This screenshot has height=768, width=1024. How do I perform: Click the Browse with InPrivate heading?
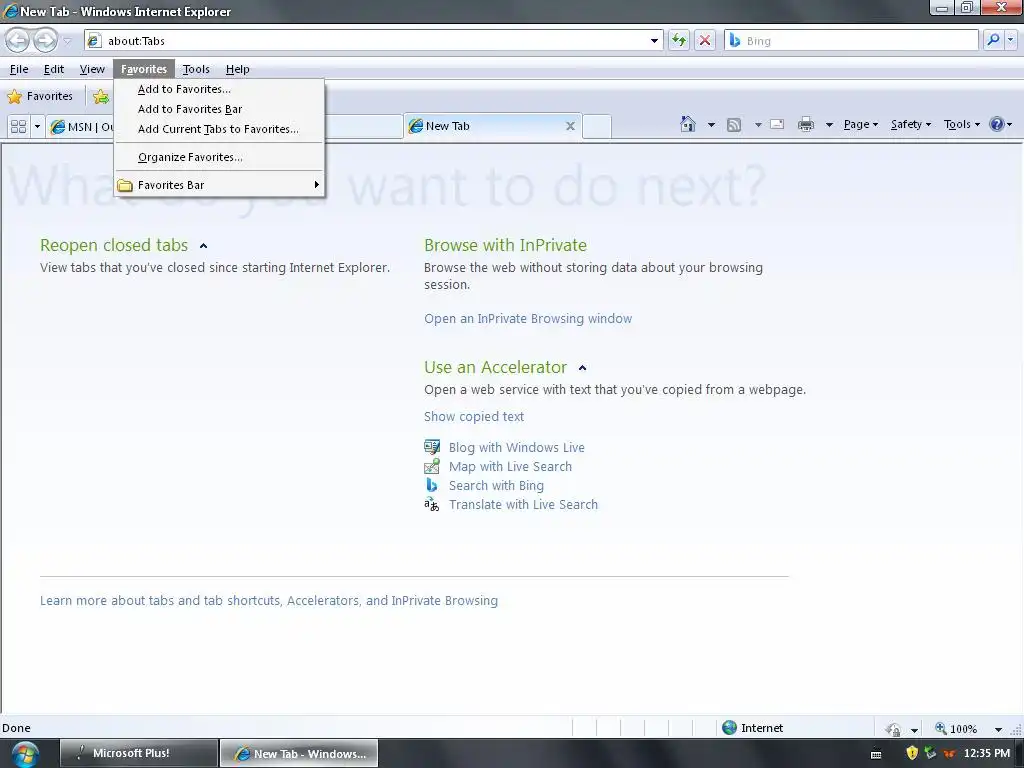tap(505, 245)
